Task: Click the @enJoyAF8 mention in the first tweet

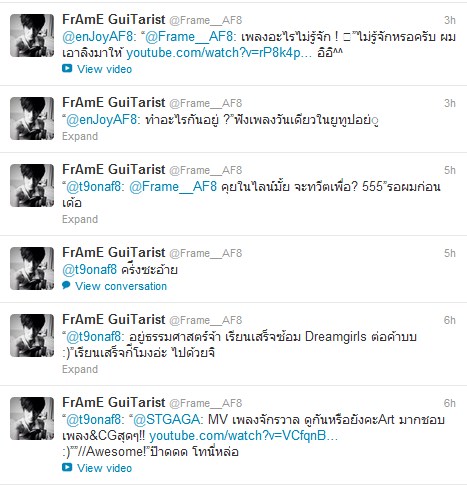Action: tap(99, 37)
